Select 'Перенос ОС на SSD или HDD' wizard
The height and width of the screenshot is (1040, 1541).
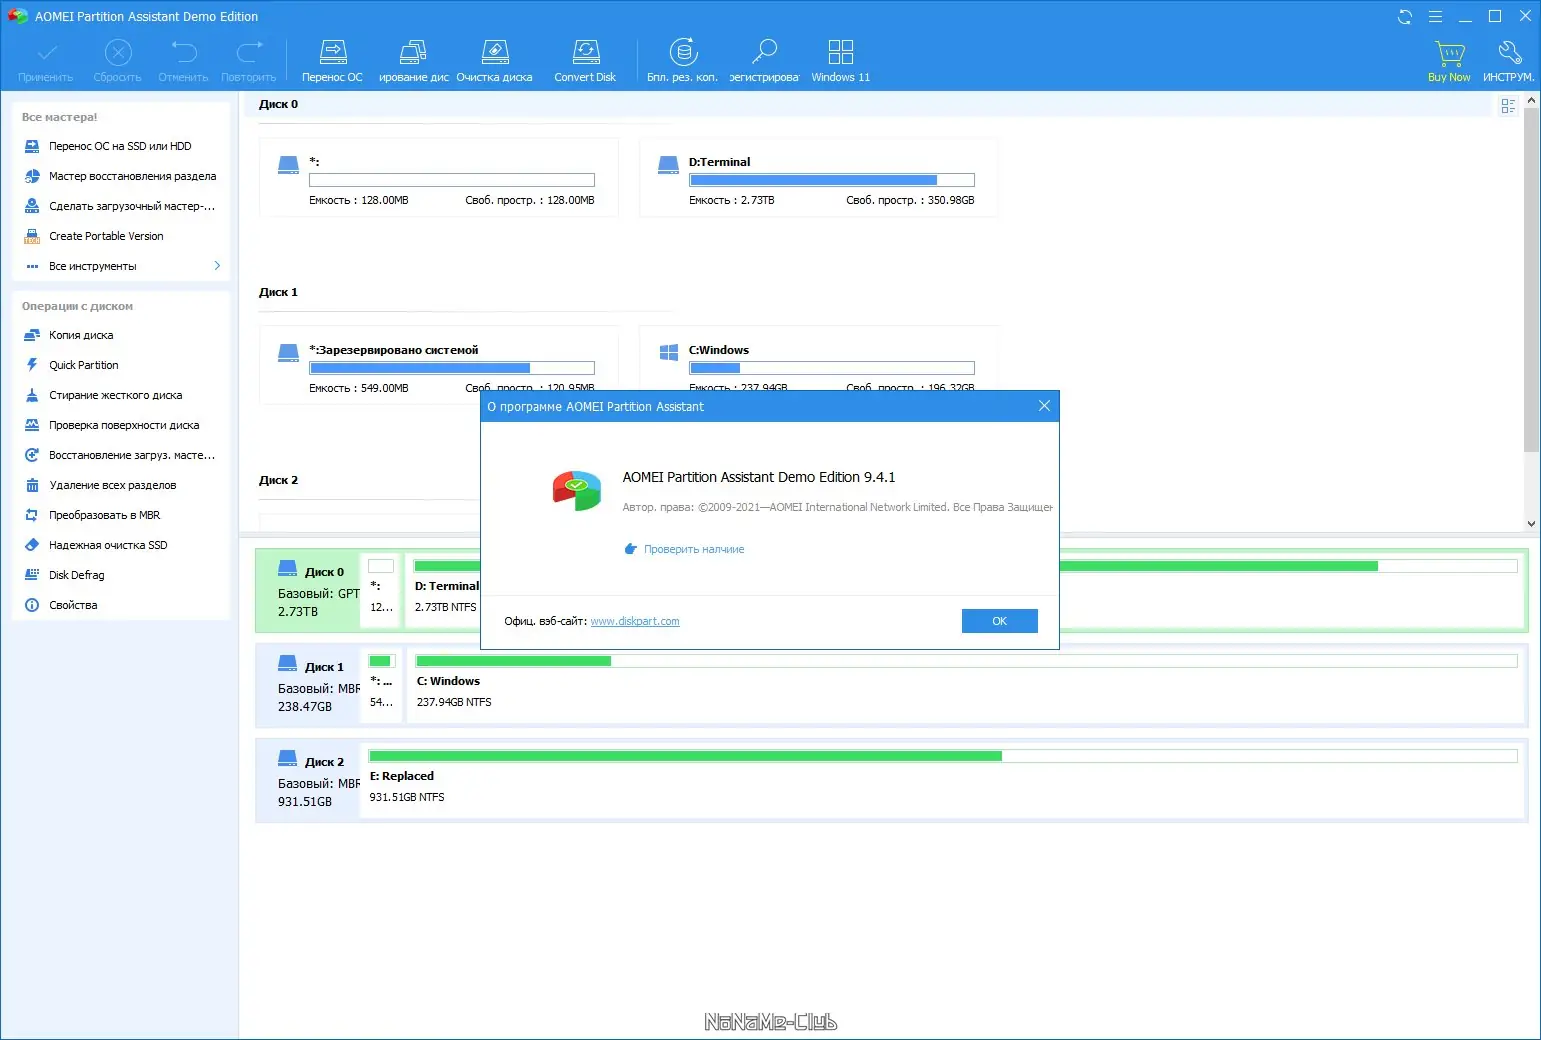(120, 146)
